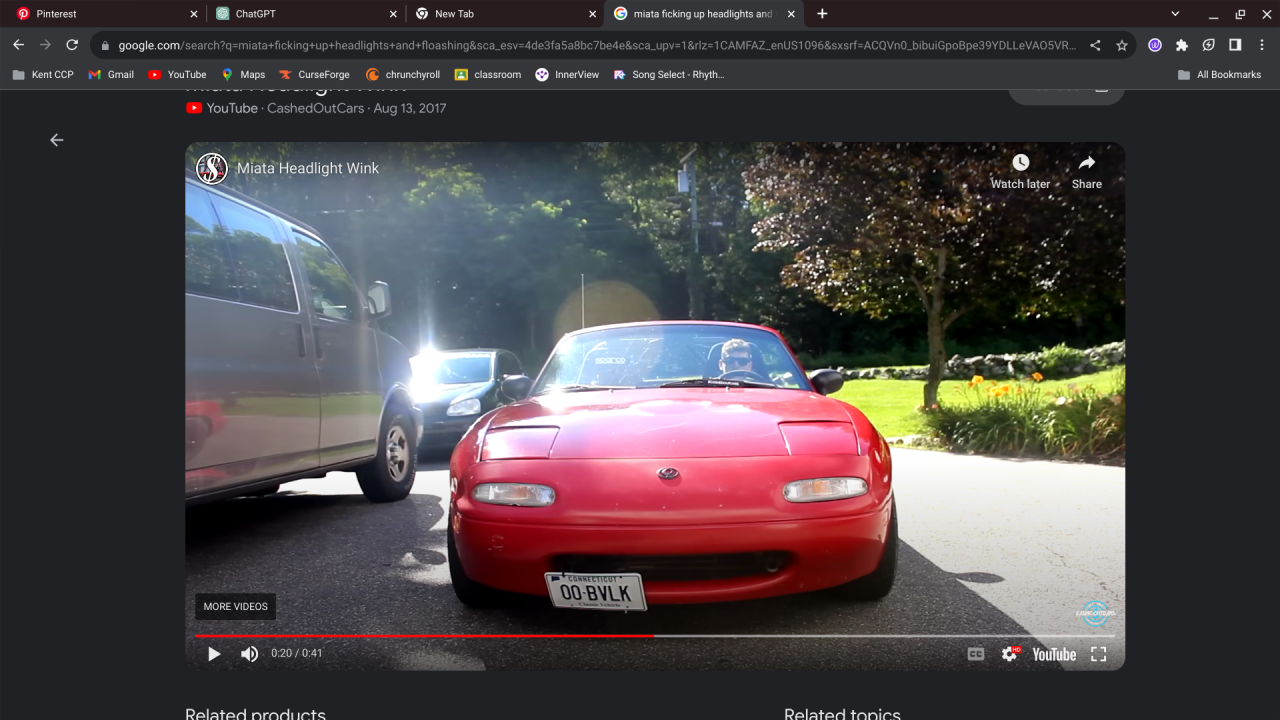
Task: Open video quality settings gear
Action: tap(1010, 654)
